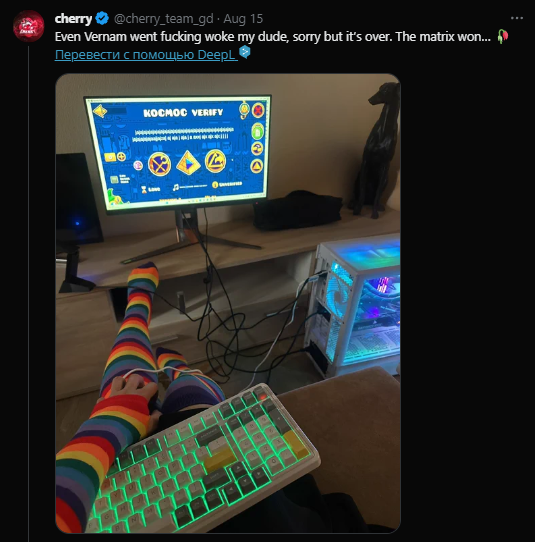Play the level with the pyramid play button
The image size is (535, 542).
[188, 163]
